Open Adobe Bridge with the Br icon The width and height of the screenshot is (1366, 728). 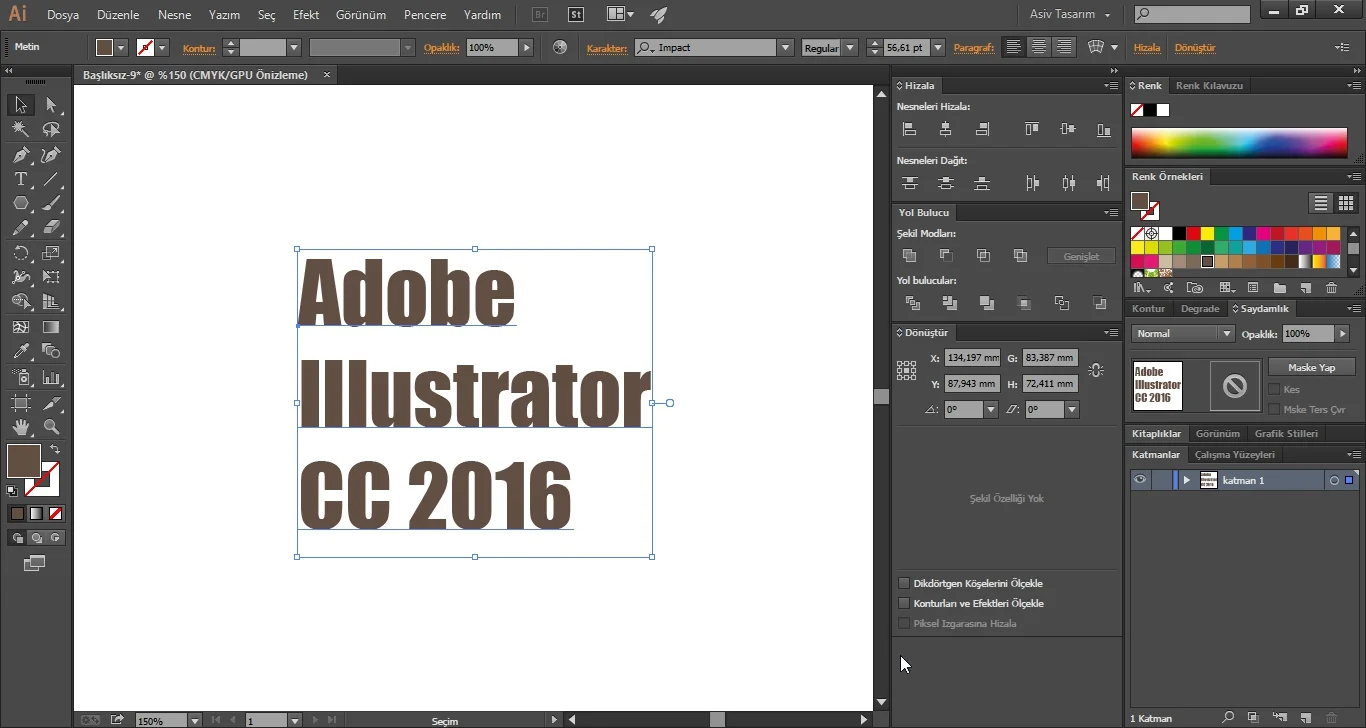coord(541,15)
